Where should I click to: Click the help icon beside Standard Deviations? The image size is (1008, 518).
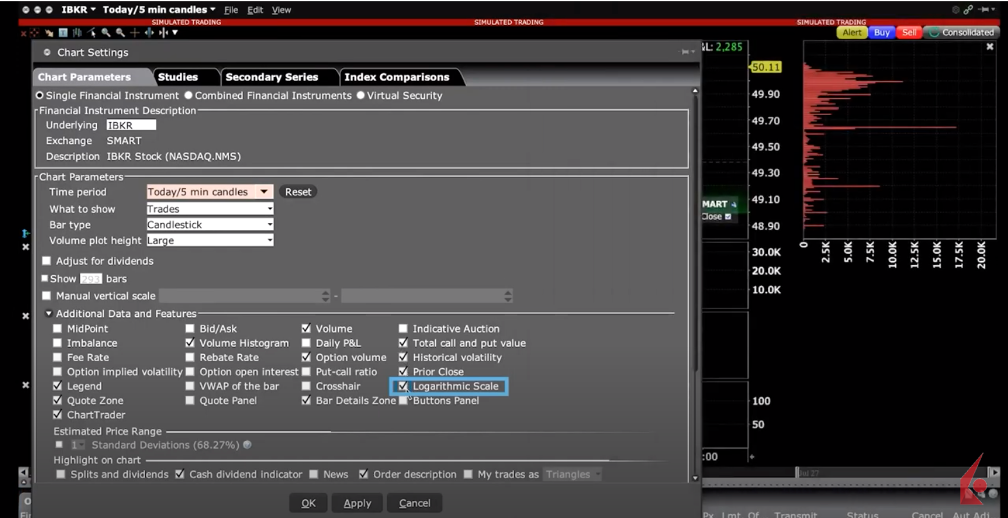248,445
